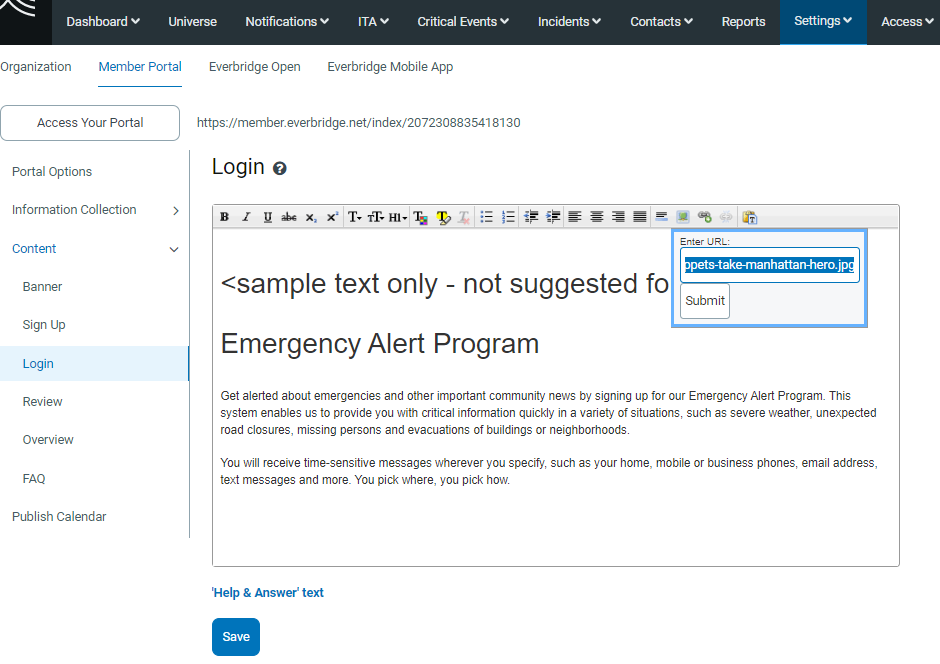Open Portal Options in the sidebar
The height and width of the screenshot is (664, 940).
pyautogui.click(x=52, y=171)
